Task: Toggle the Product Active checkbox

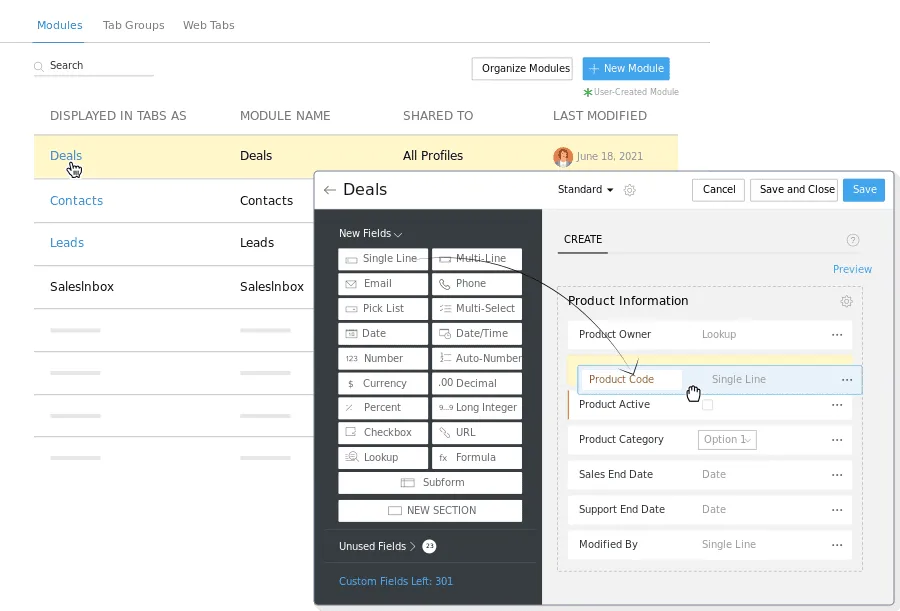Action: 708,405
